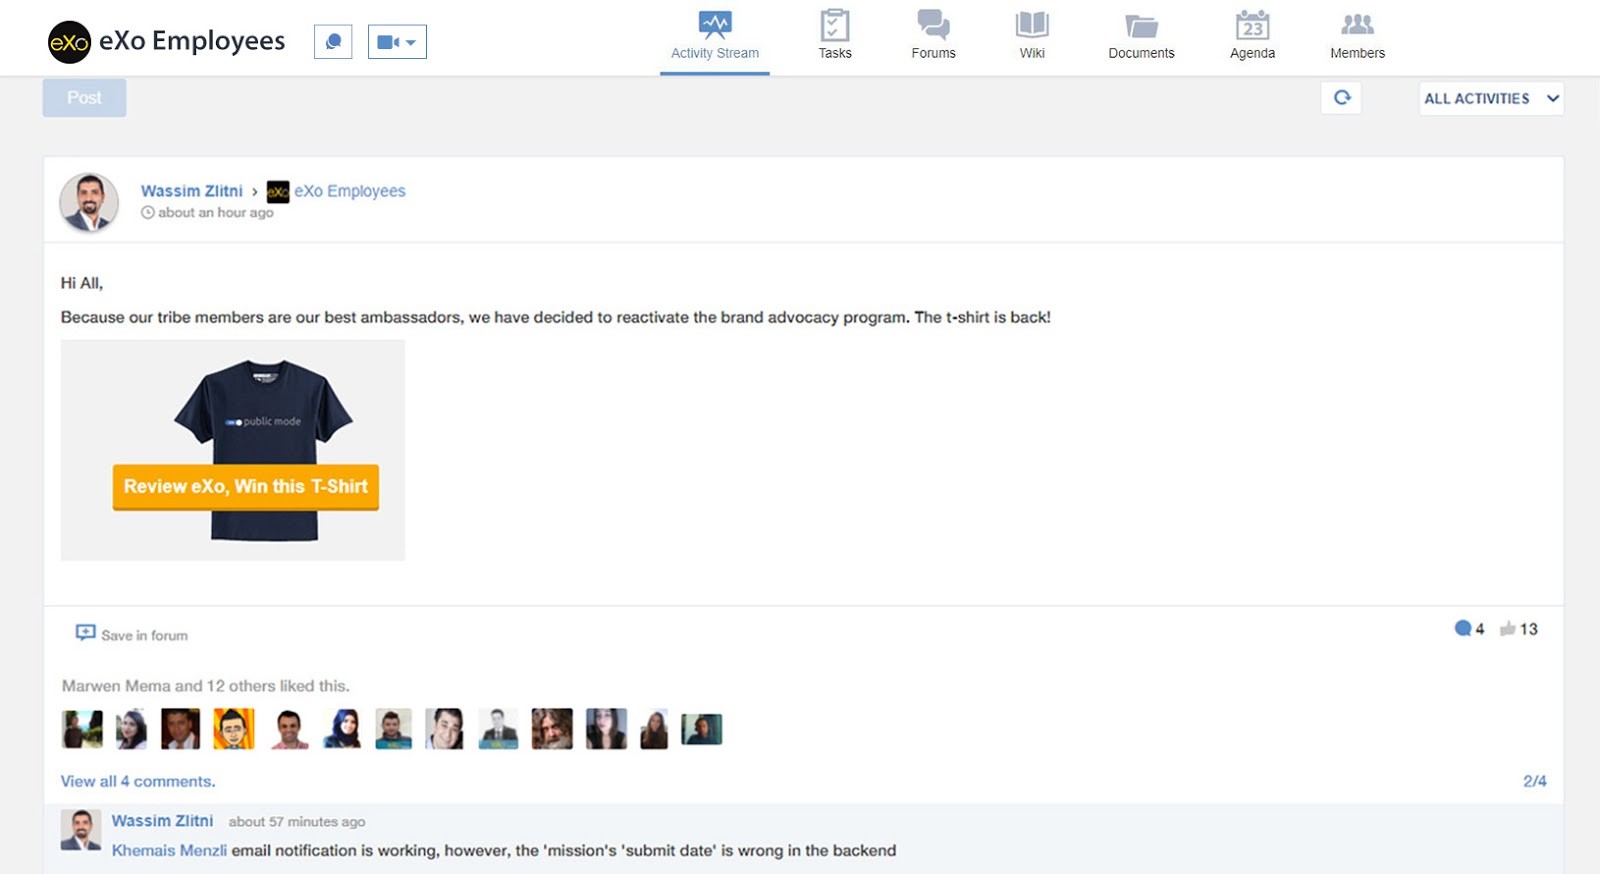Screen dimensions: 1600x874
Task: Open the last liker avatar
Action: (702, 729)
